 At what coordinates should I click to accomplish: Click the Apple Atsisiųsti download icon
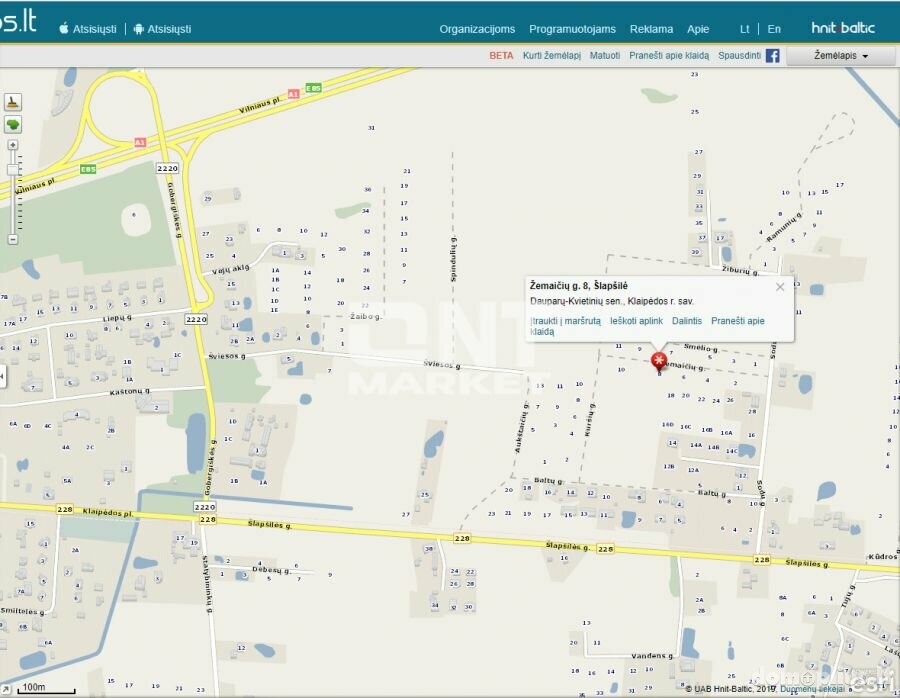[64, 29]
